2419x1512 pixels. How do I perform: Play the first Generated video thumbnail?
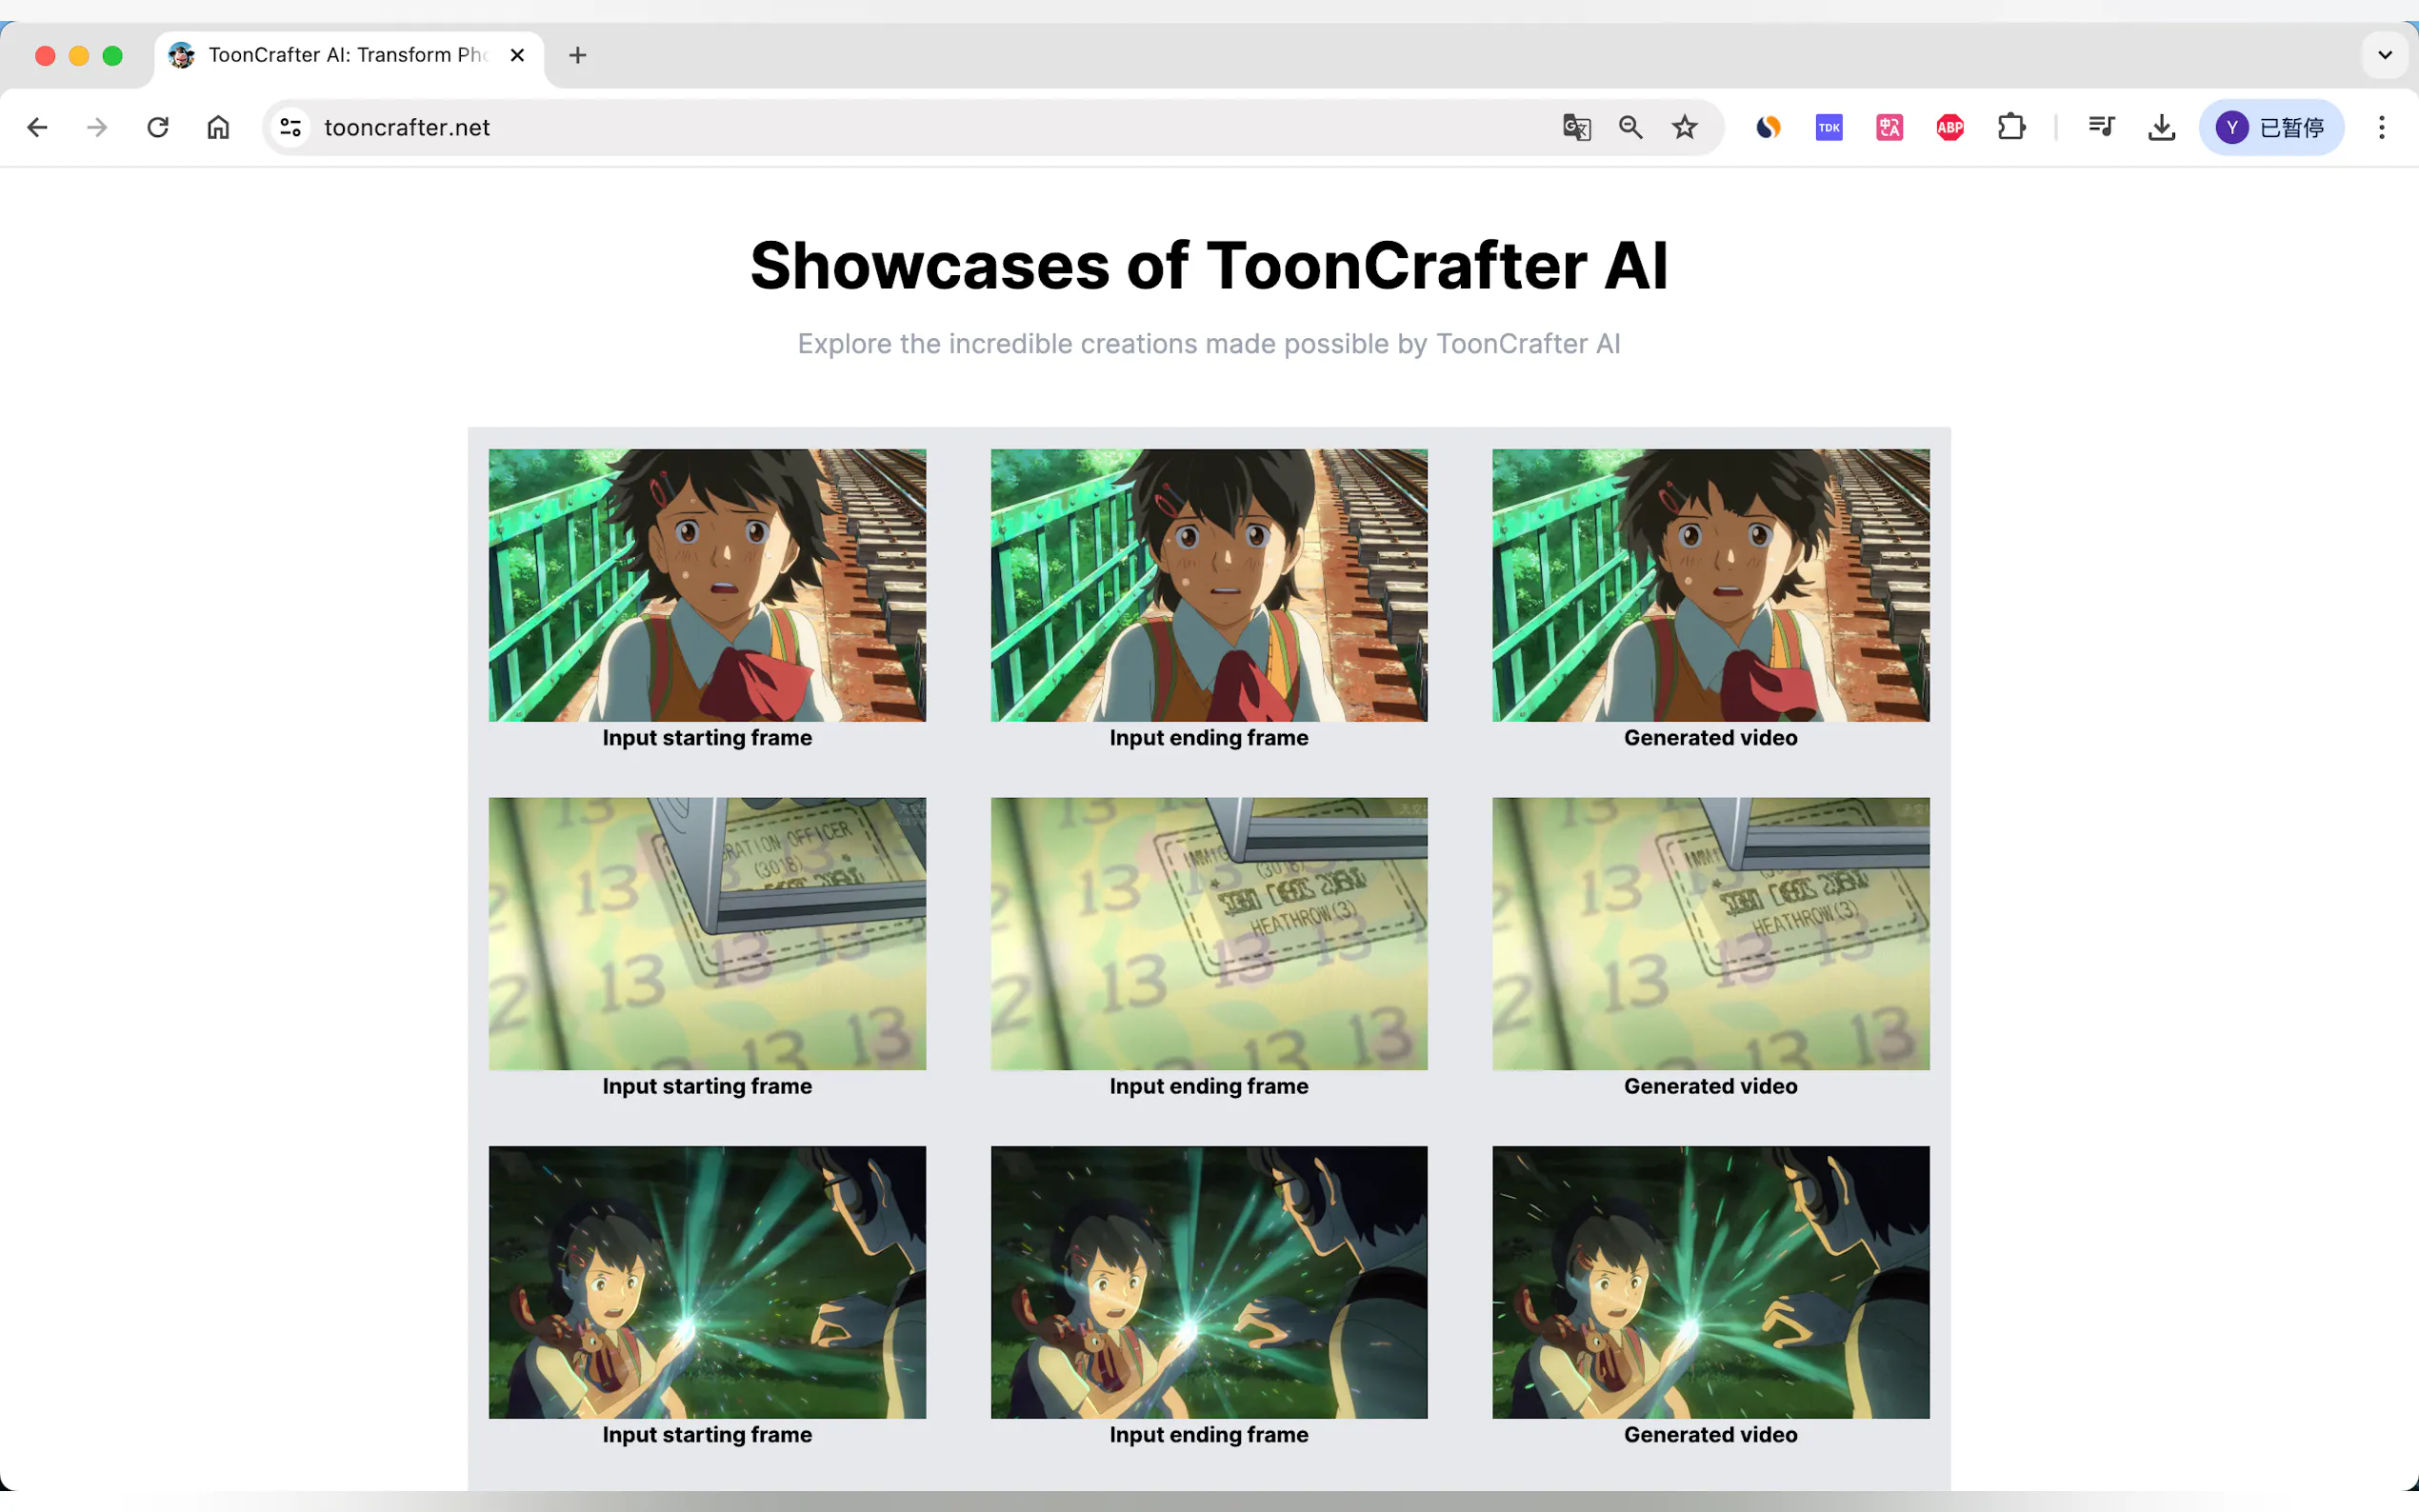click(1710, 585)
